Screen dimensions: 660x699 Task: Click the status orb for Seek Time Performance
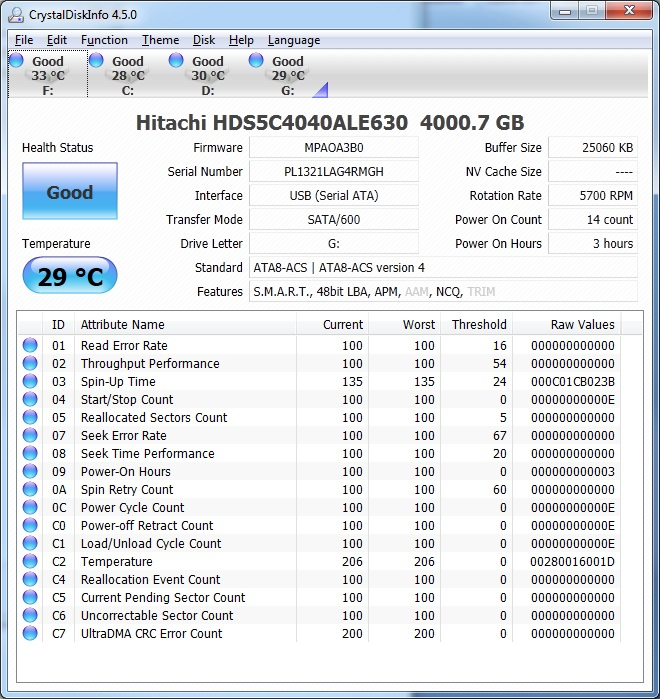(30, 453)
